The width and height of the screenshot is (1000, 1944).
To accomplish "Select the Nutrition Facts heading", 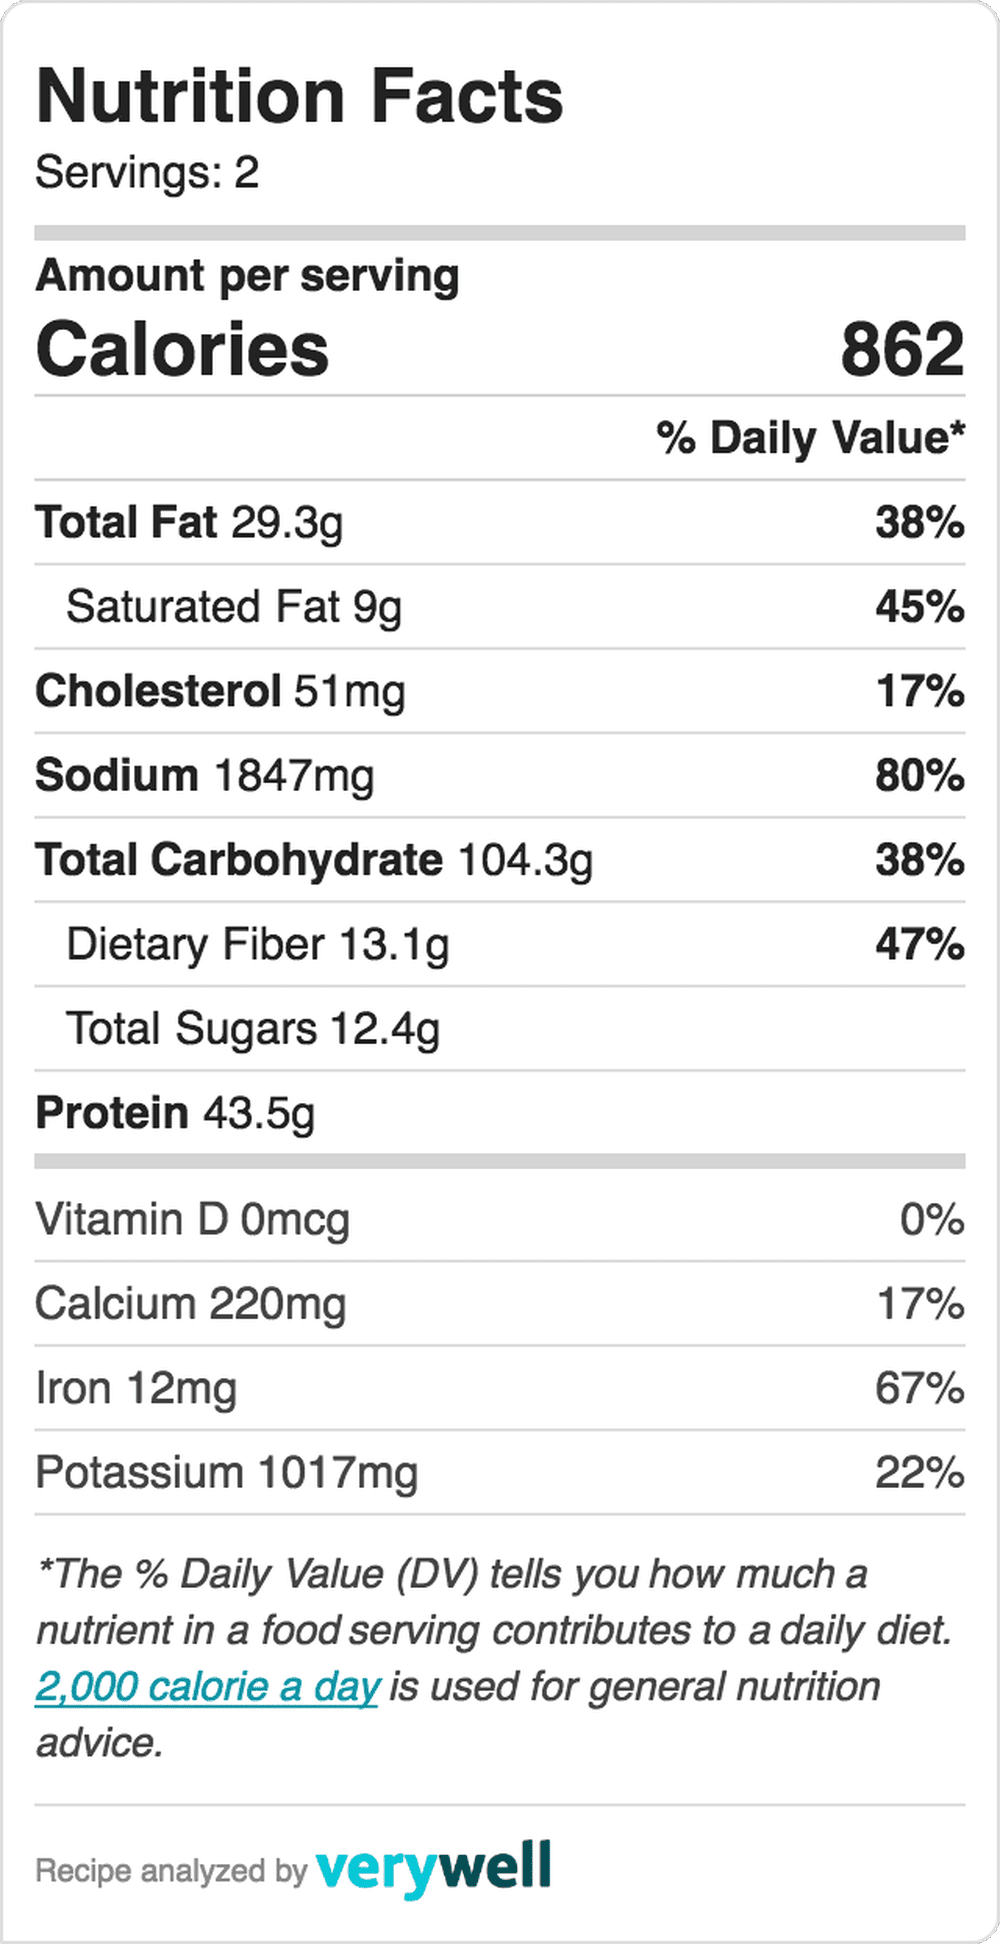I will pyautogui.click(x=300, y=96).
